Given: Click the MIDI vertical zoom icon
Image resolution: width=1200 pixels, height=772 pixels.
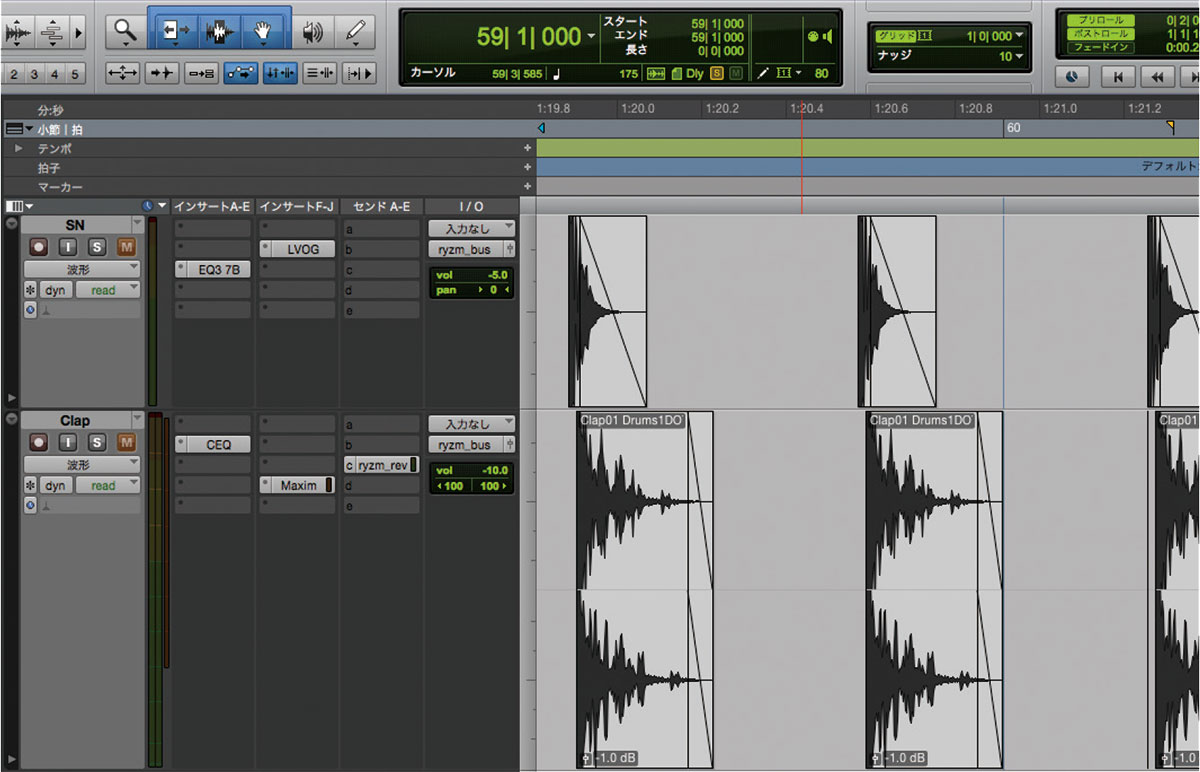Looking at the screenshot, I should tap(54, 33).
